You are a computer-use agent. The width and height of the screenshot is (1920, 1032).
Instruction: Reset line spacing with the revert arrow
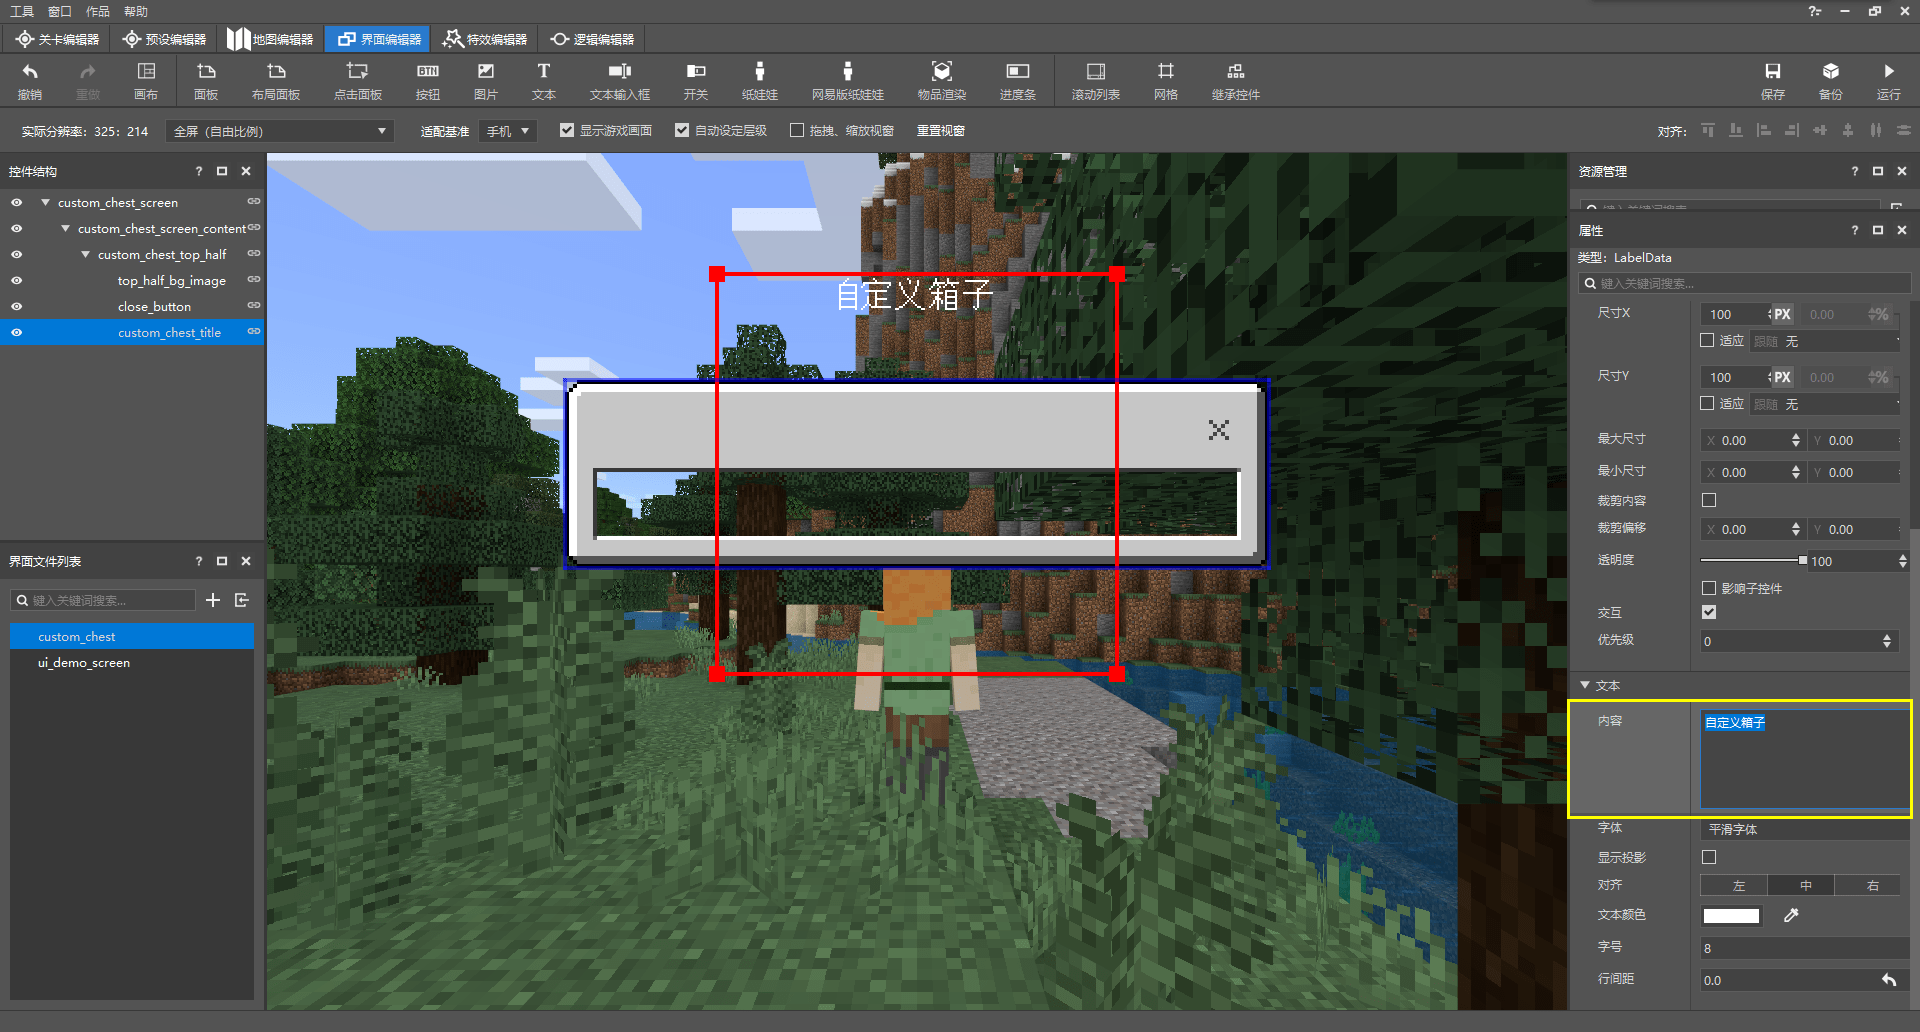[1889, 980]
